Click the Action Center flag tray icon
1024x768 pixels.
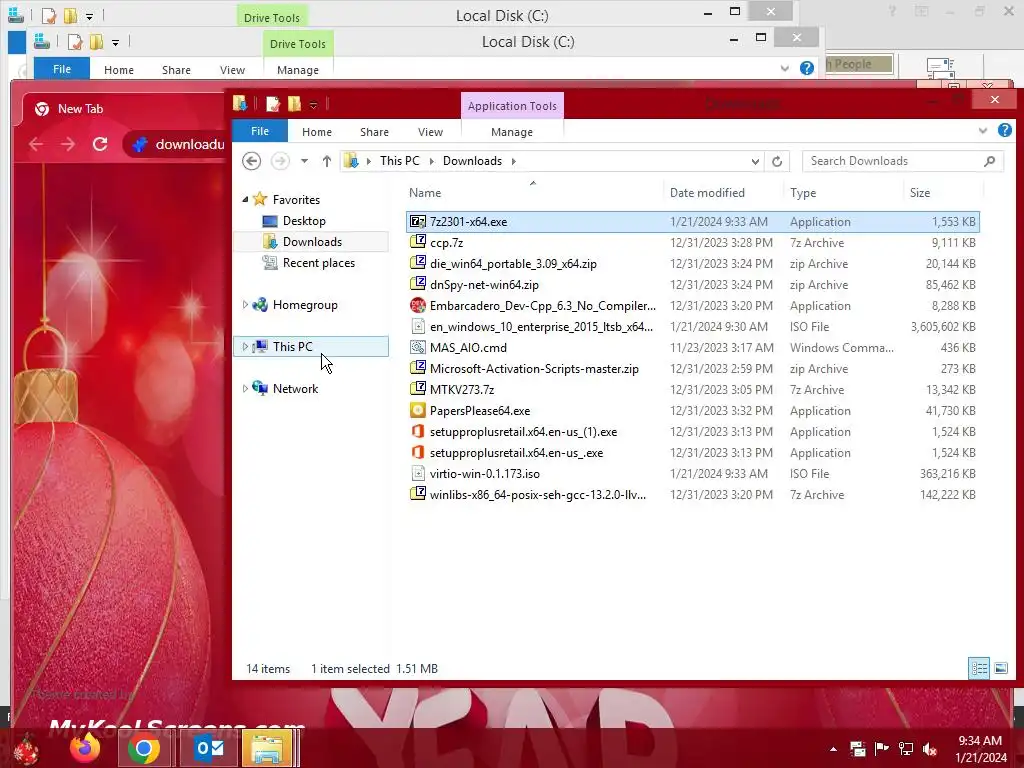tap(882, 749)
